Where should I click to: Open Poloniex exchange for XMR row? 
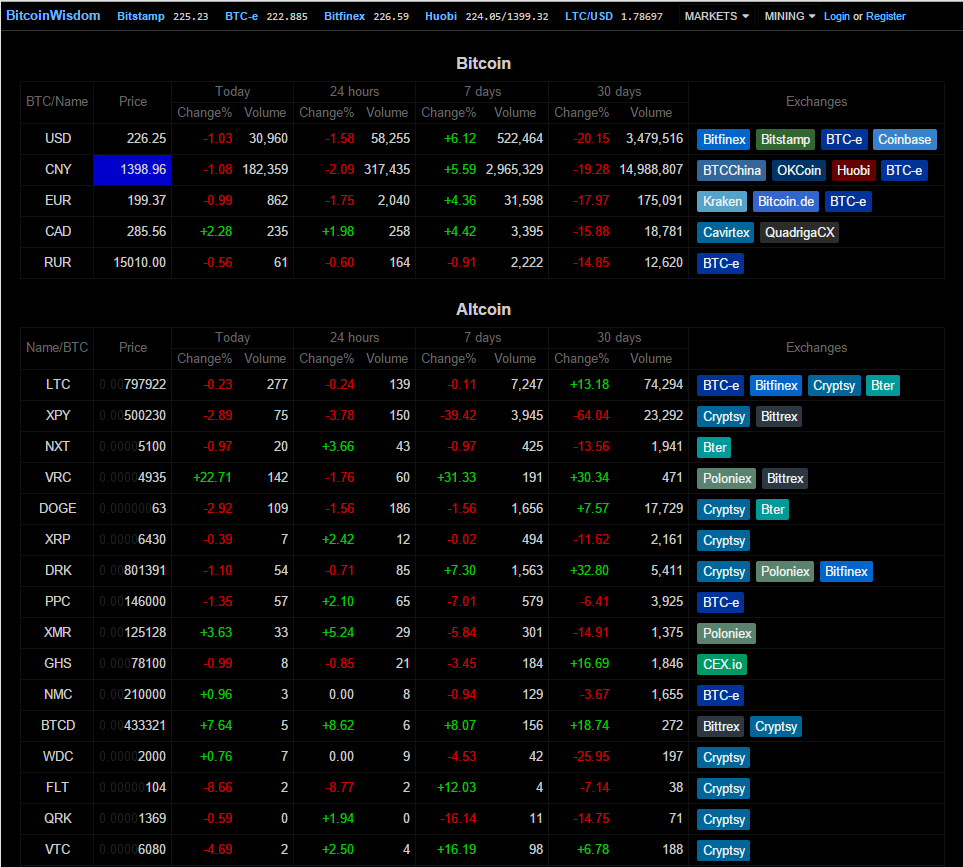tap(727, 634)
